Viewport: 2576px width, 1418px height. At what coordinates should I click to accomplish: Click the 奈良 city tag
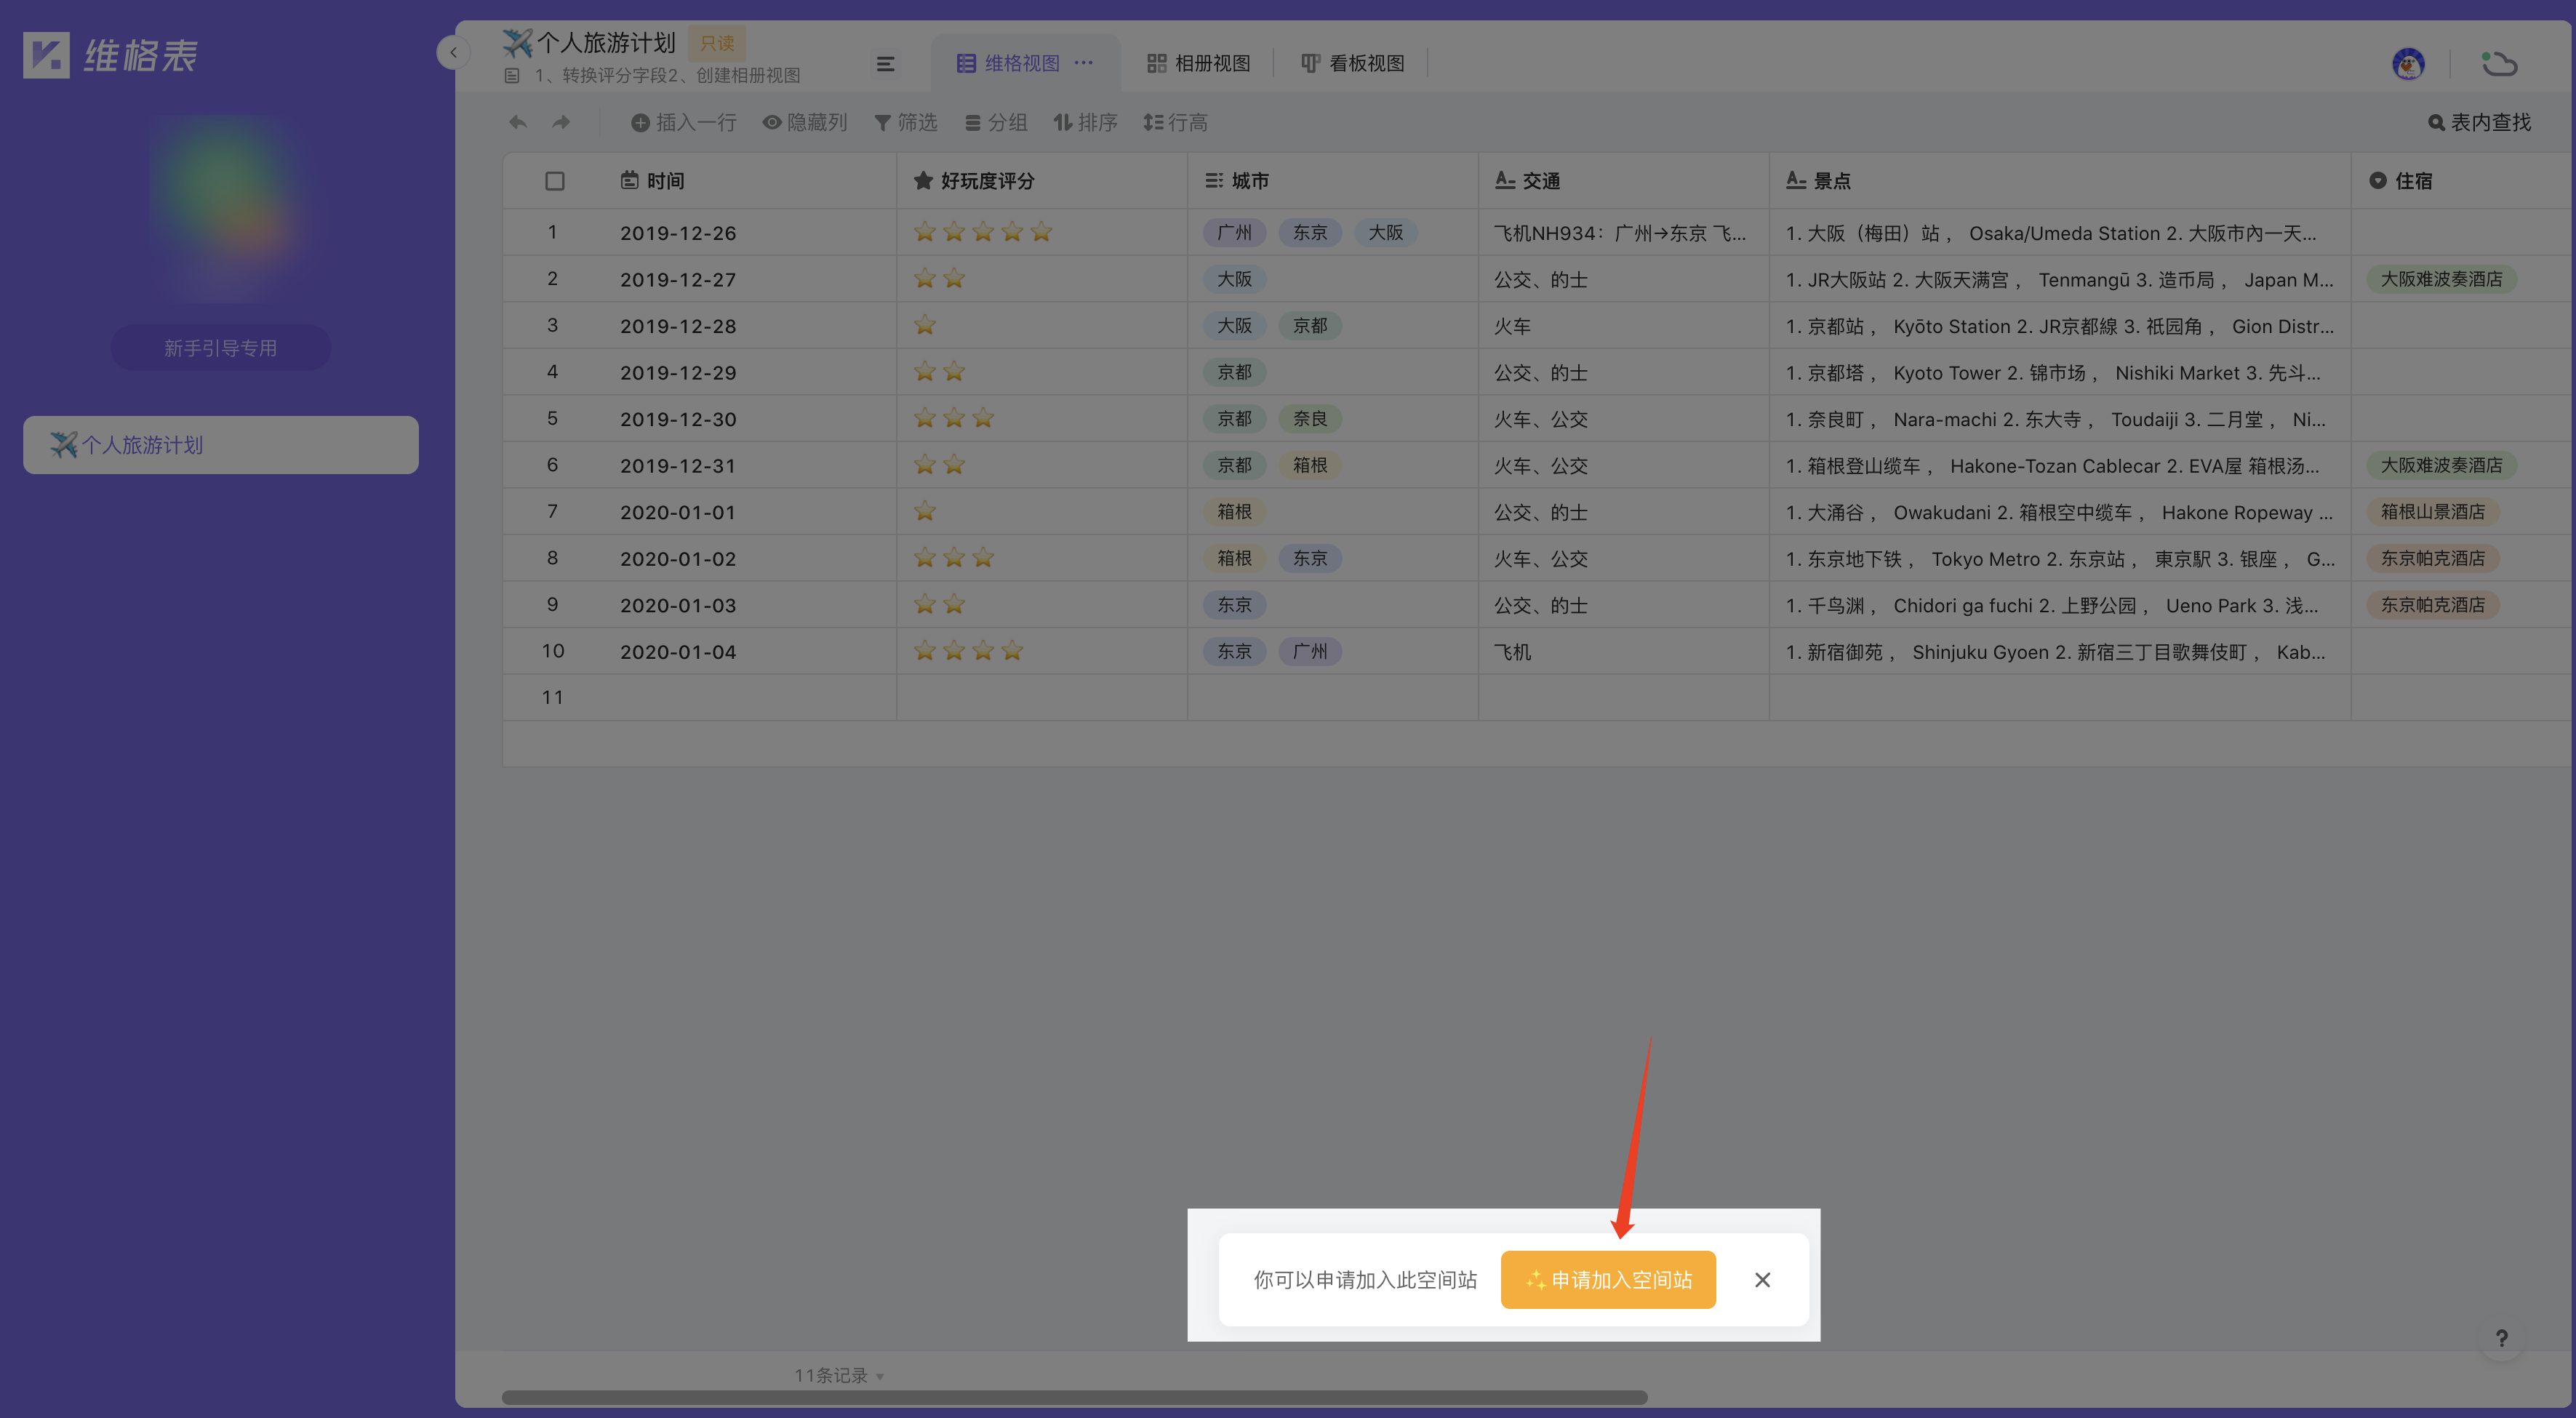pyautogui.click(x=1310, y=419)
